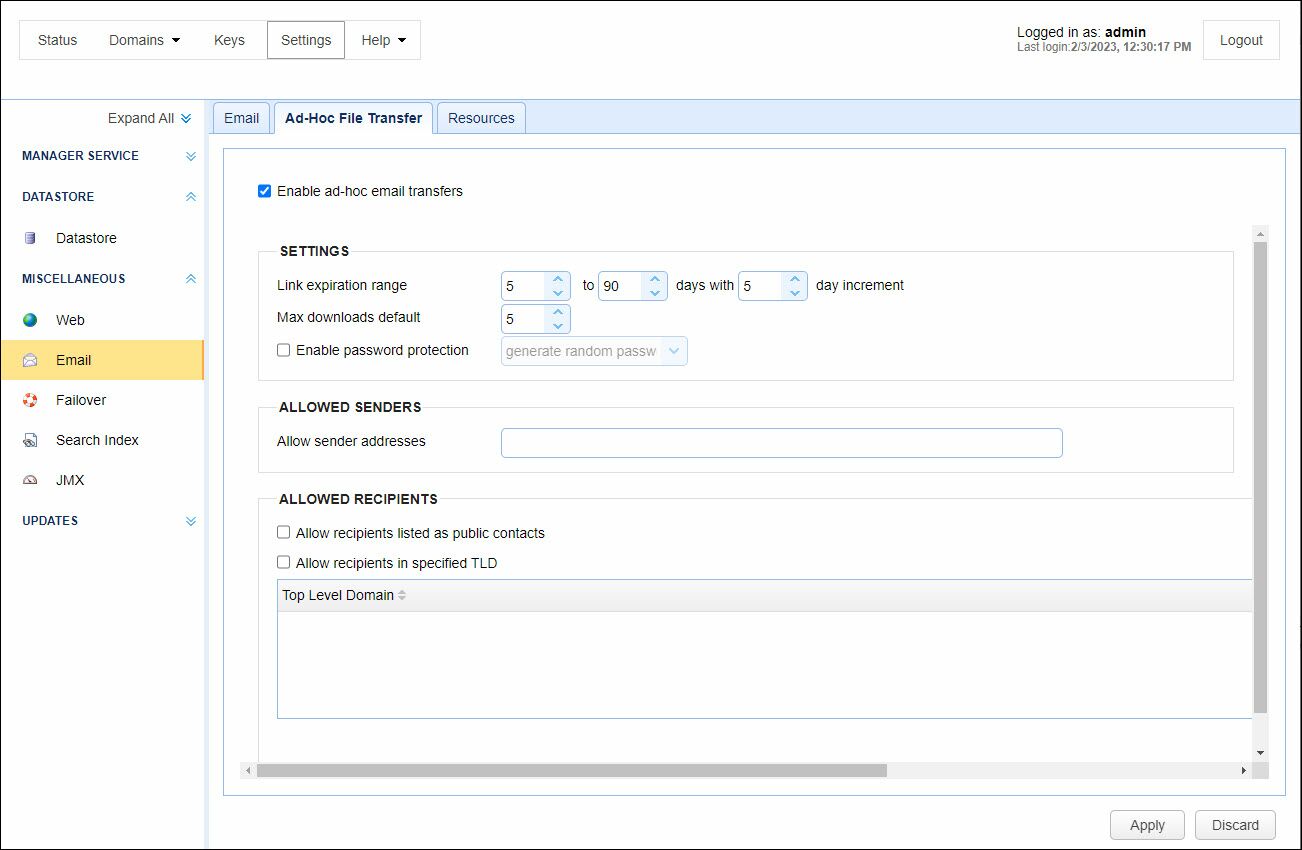
Task: Click the Top Level Domain sort arrows
Action: [402, 595]
